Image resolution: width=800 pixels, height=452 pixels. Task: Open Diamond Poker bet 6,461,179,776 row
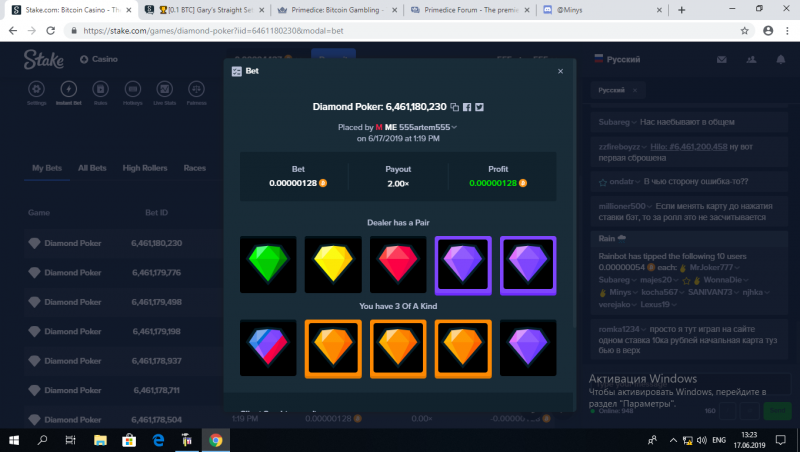pyautogui.click(x=123, y=273)
